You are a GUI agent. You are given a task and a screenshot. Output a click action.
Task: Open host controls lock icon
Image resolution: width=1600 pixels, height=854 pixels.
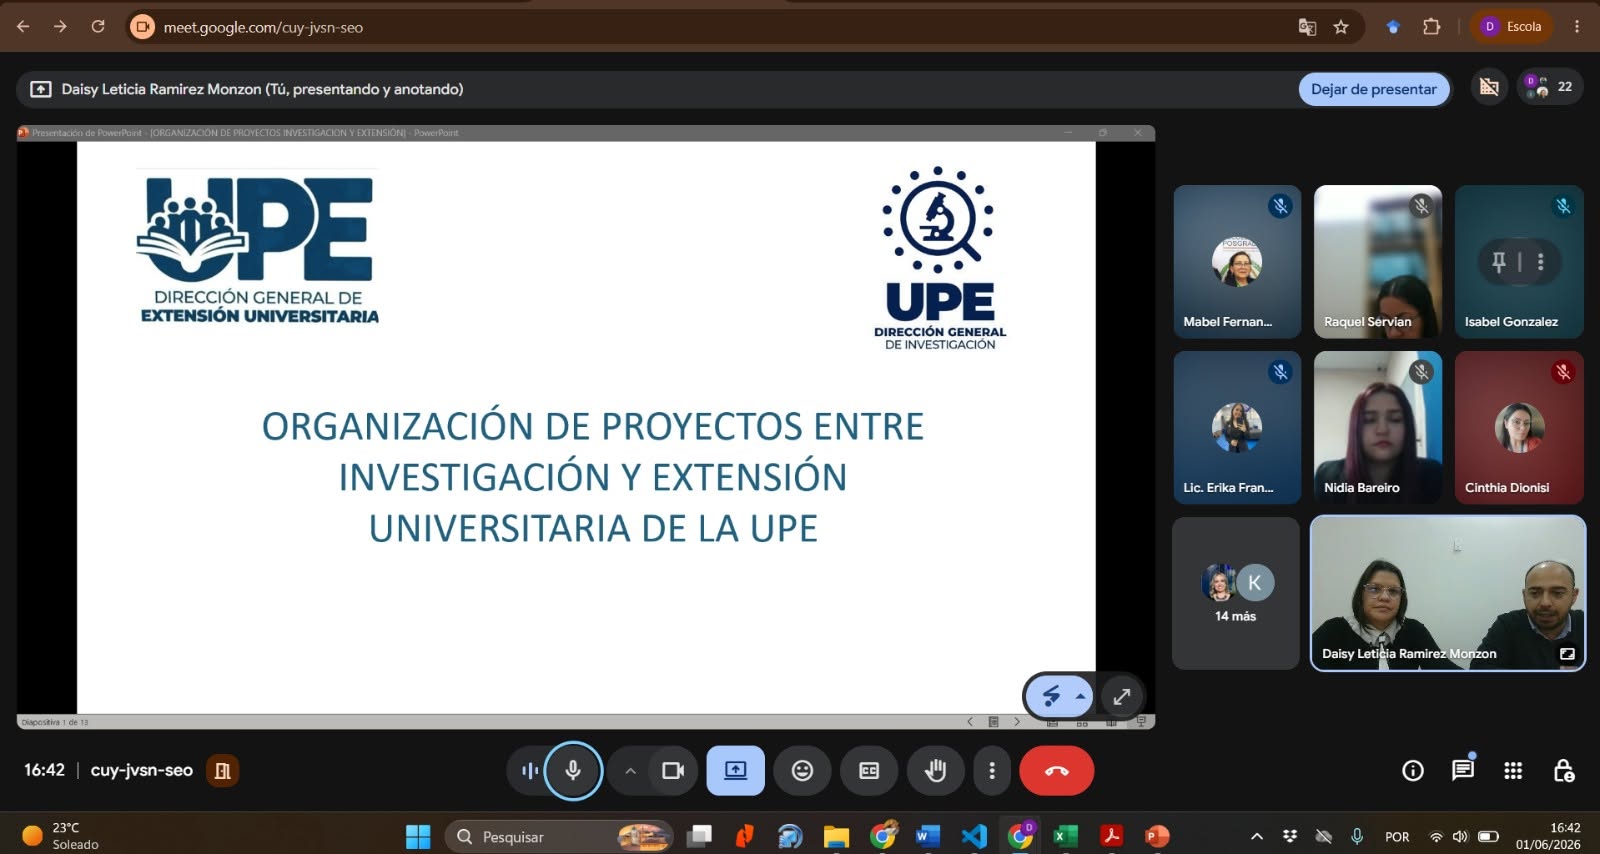tap(1563, 770)
